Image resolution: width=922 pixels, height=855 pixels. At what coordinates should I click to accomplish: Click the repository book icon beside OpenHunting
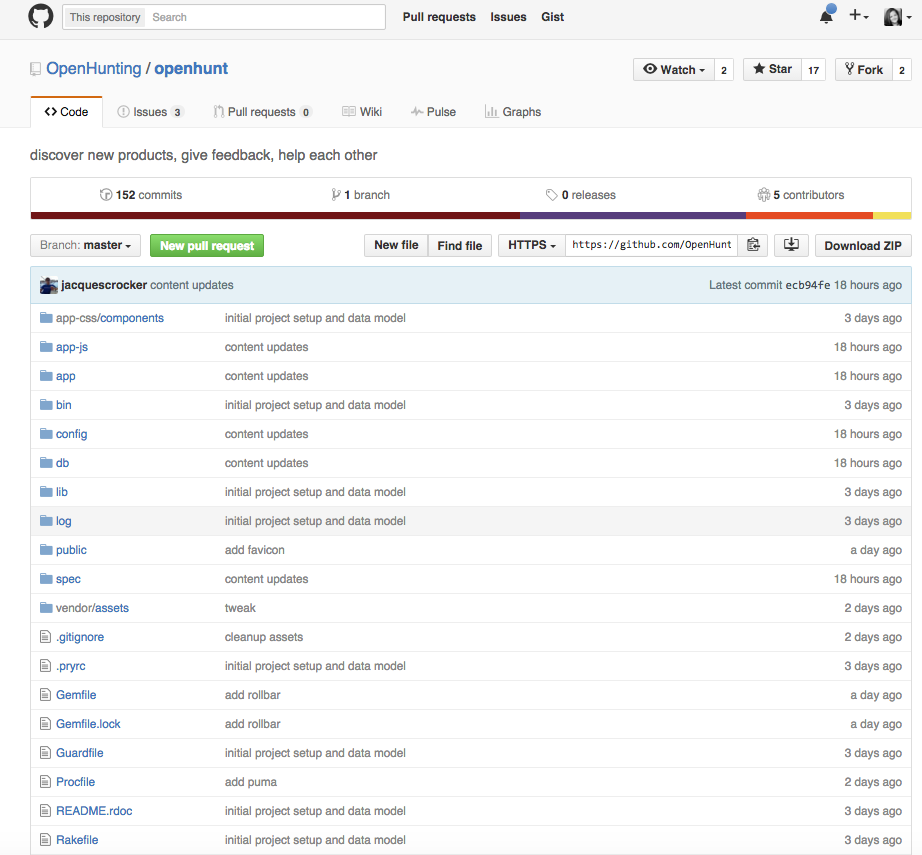pos(36,69)
